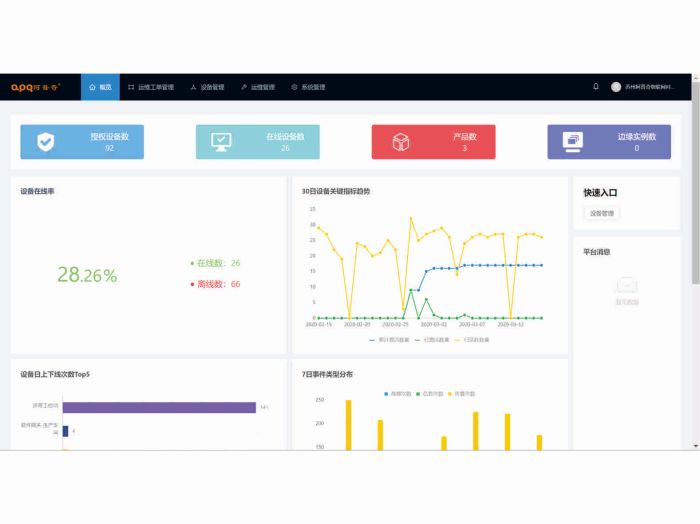This screenshot has height=524, width=700.
Task: Click the user avatar in the top bar
Action: tap(616, 87)
